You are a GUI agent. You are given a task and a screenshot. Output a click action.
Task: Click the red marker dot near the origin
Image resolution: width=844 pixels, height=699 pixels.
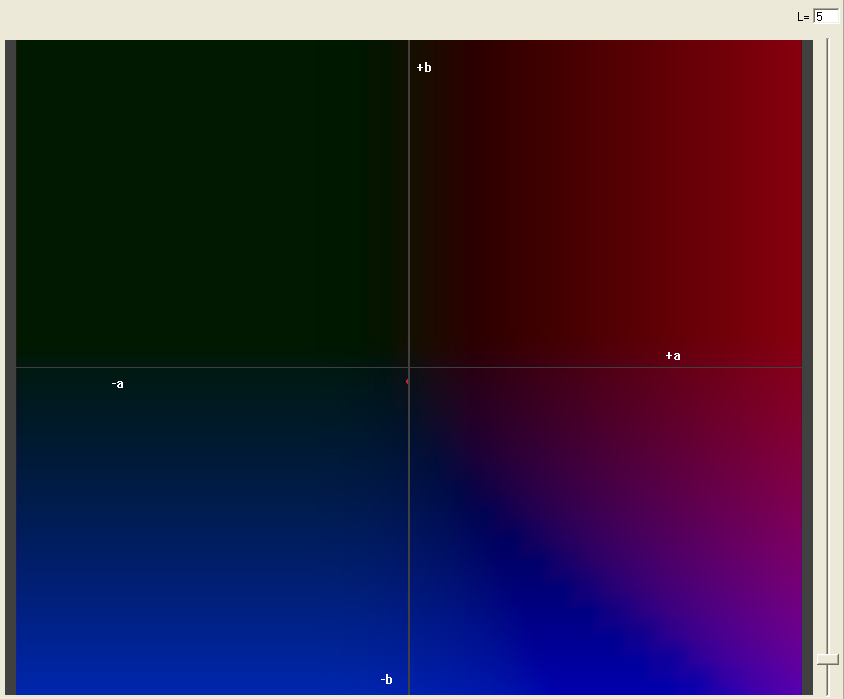[x=407, y=382]
